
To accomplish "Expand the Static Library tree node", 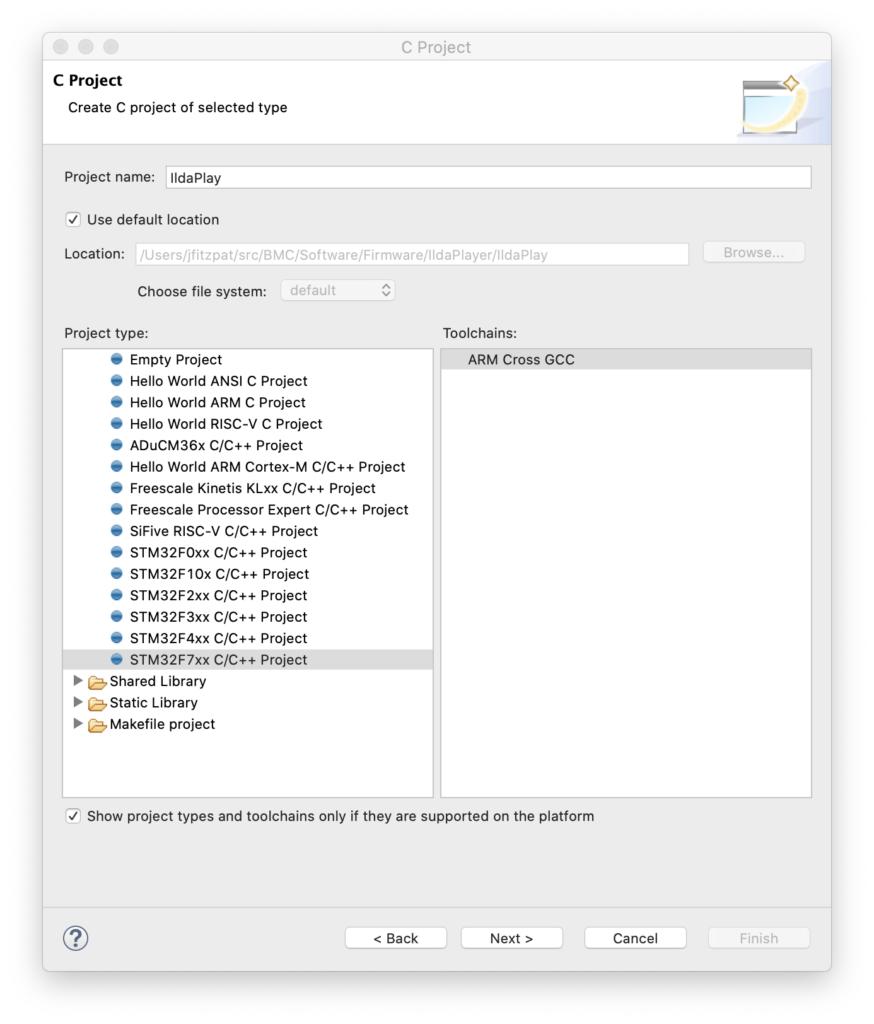I will coord(79,703).
